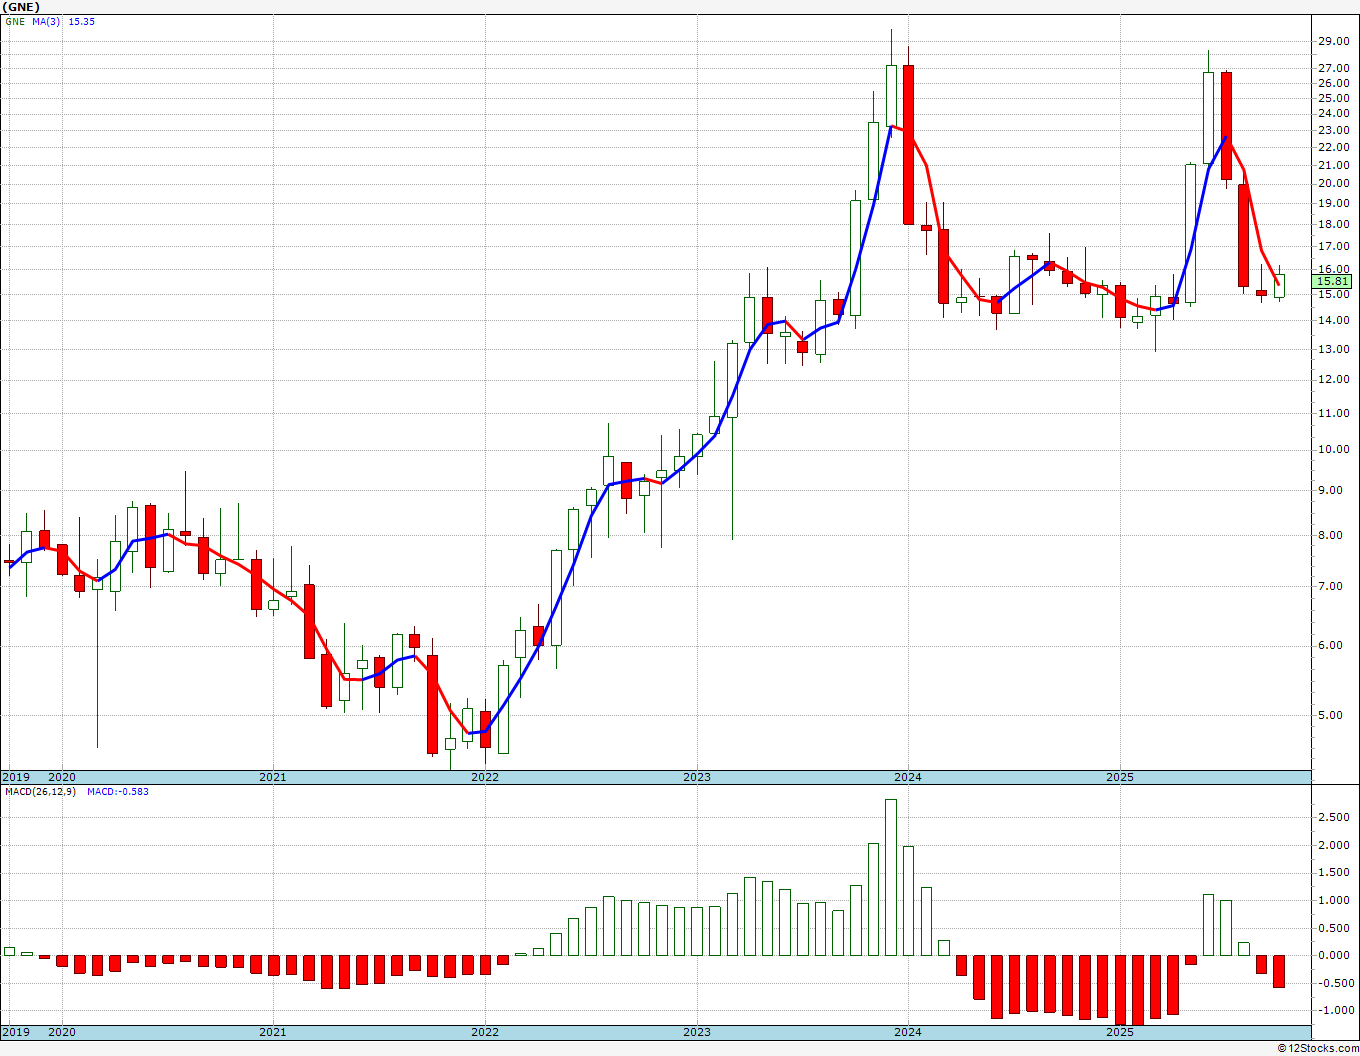Click the 2020 label on MACD time axis
This screenshot has width=1360, height=1056.
(x=62, y=1032)
